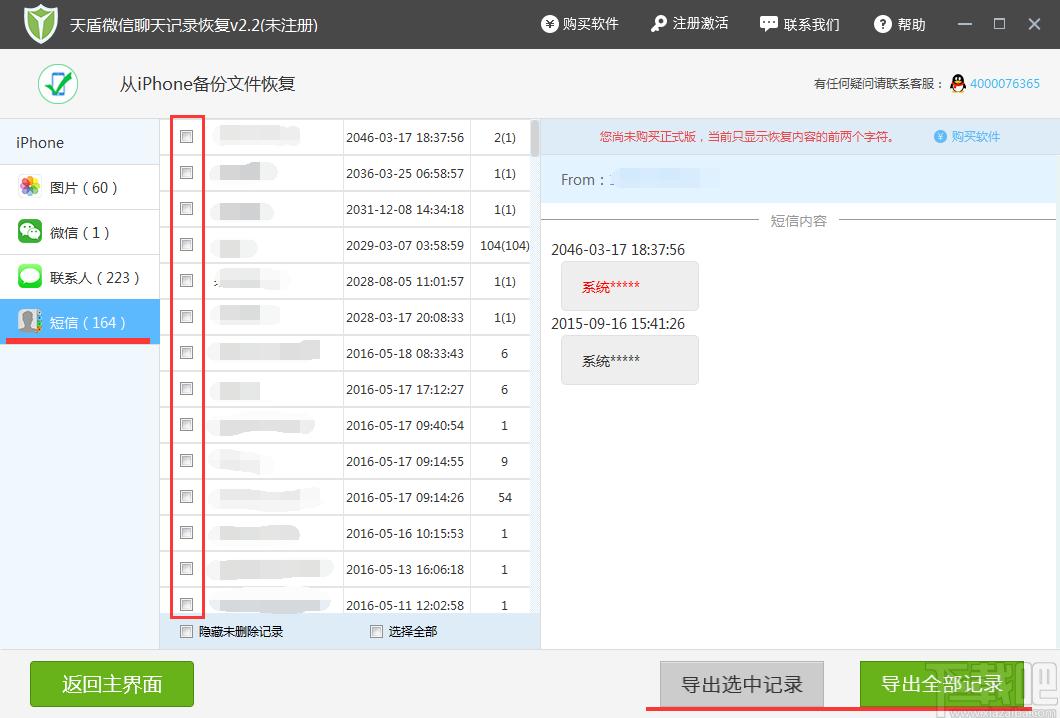Click the green shield app logo
Image resolution: width=1060 pixels, height=718 pixels.
click(41, 24)
